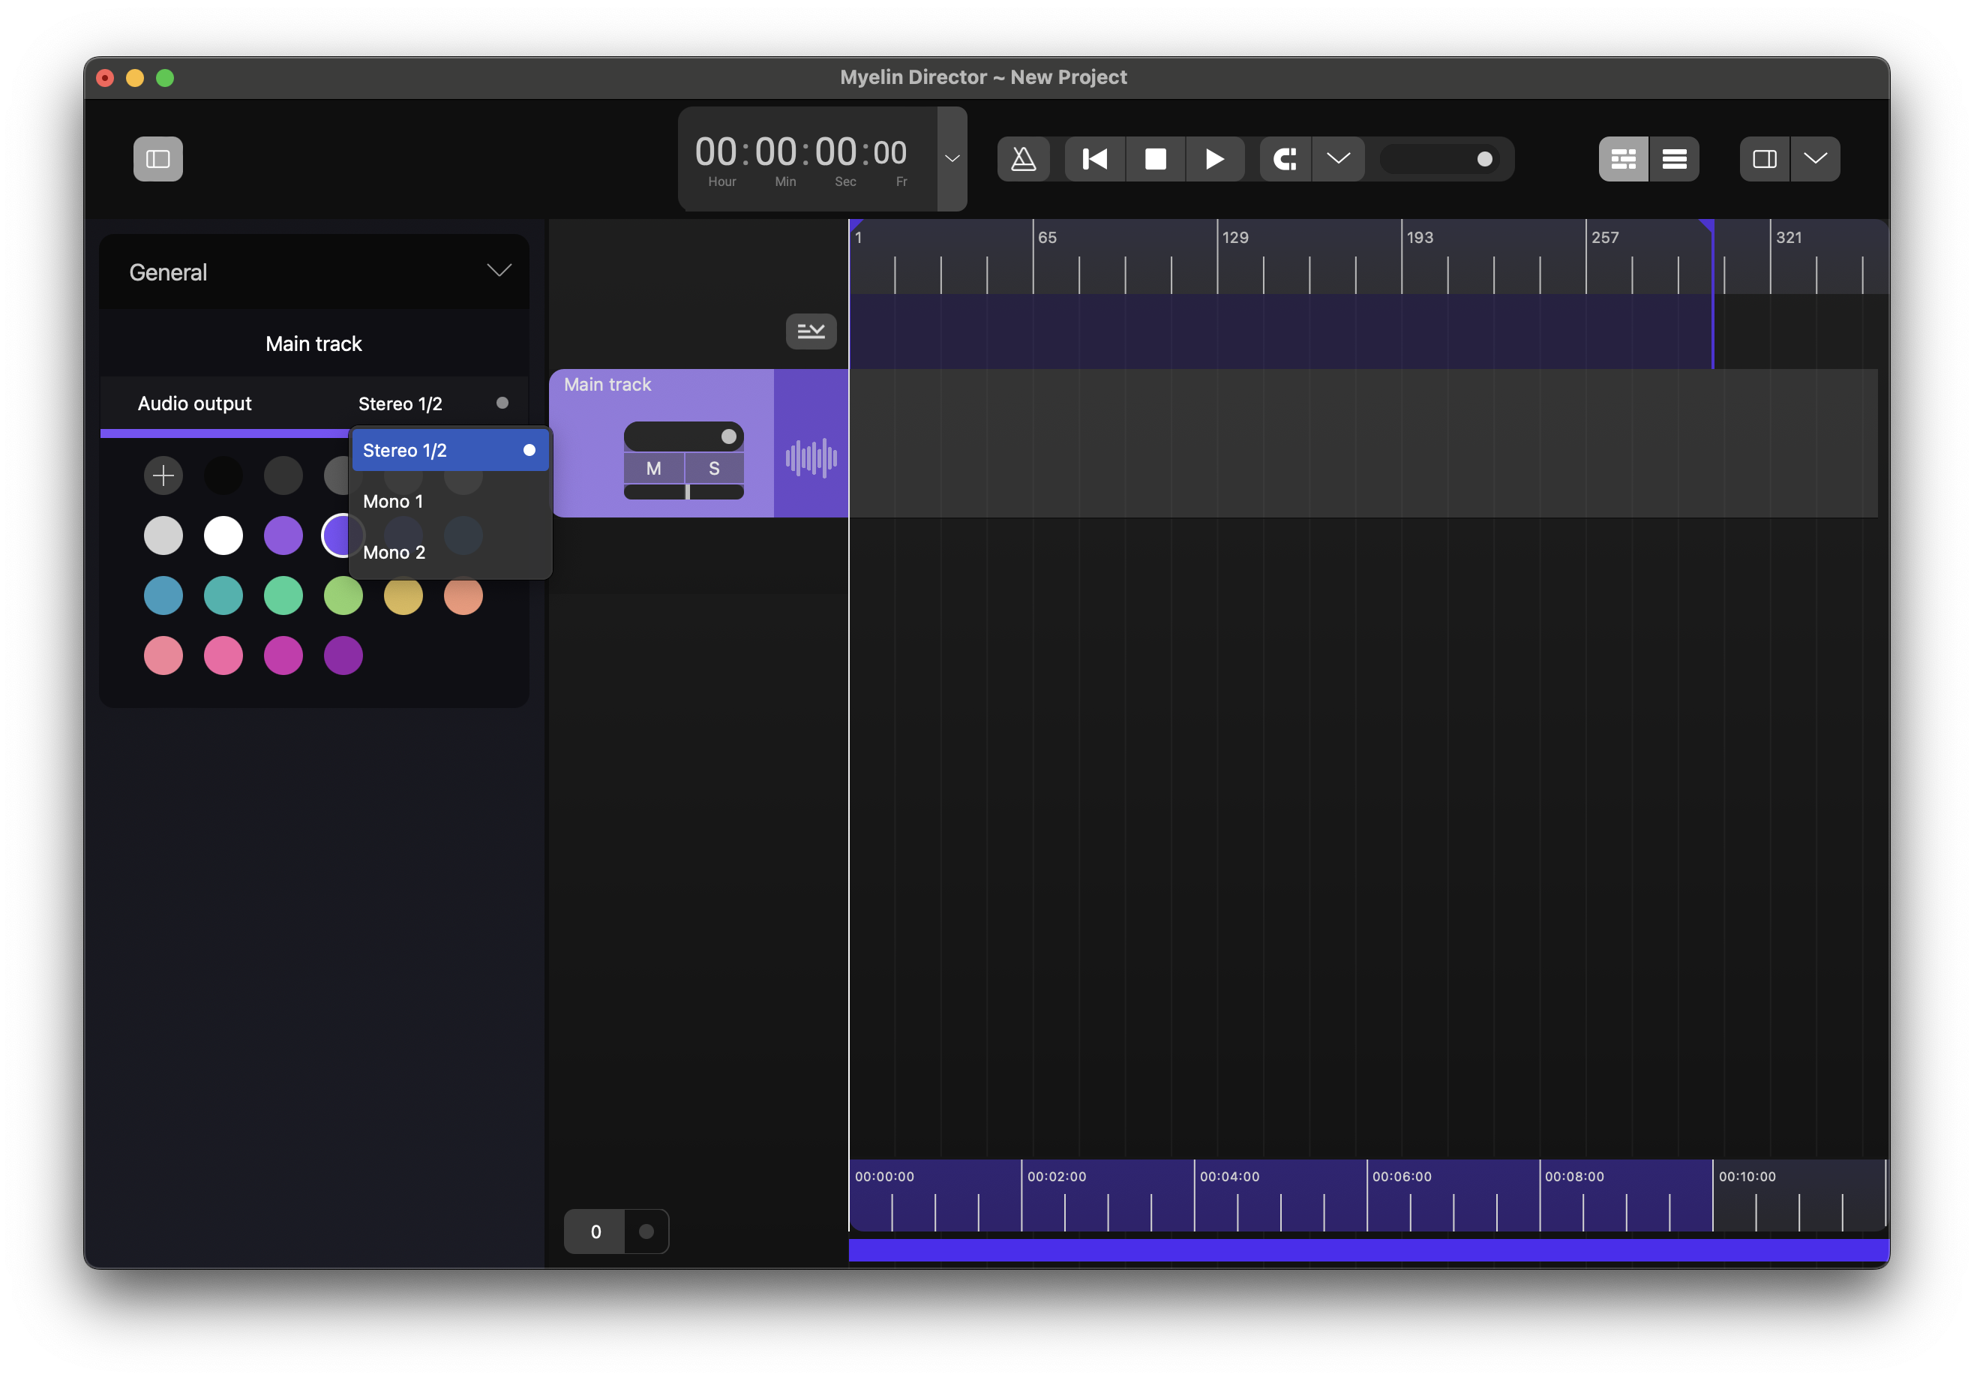
Task: Select Mono 1 audio output
Action: [394, 501]
